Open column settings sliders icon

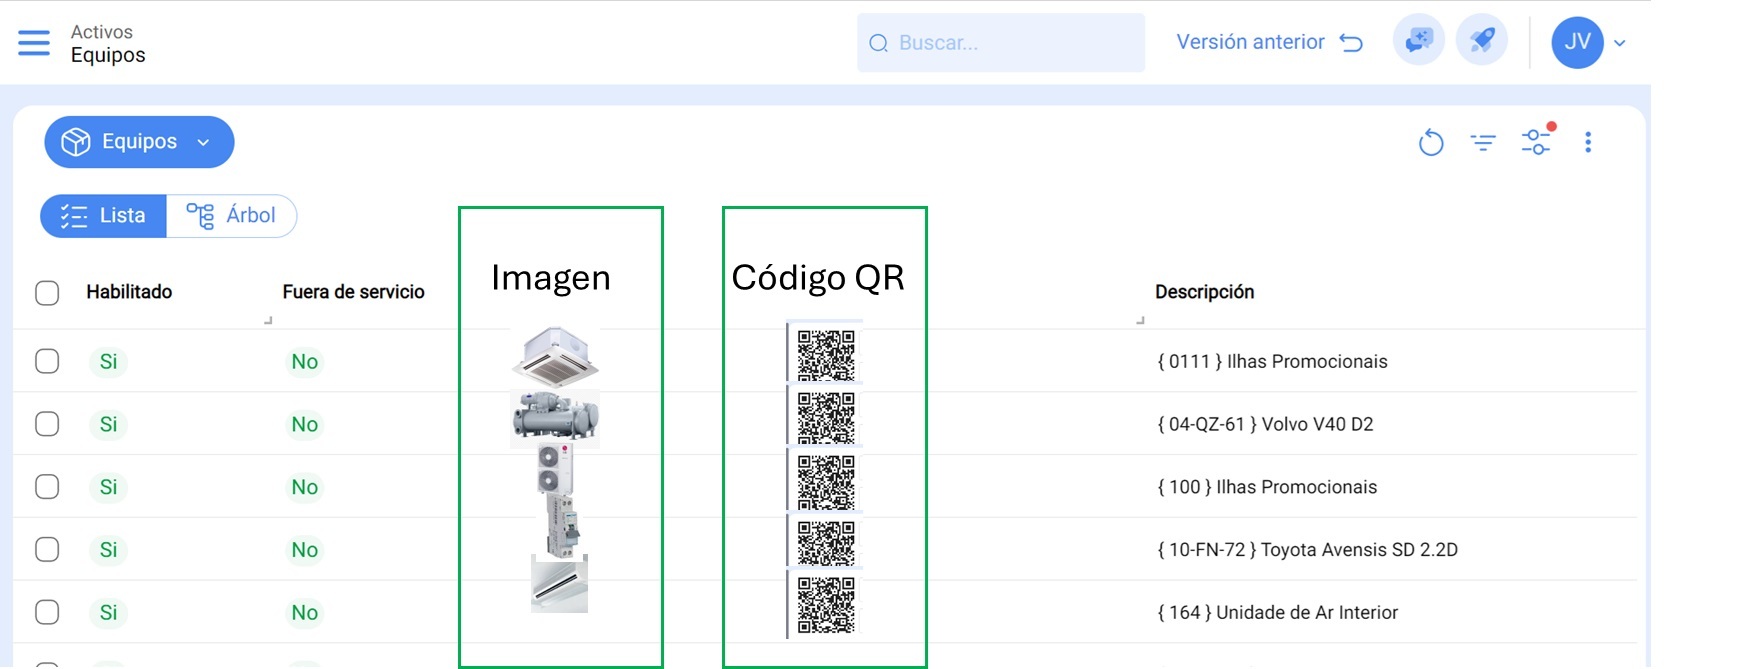click(x=1536, y=142)
